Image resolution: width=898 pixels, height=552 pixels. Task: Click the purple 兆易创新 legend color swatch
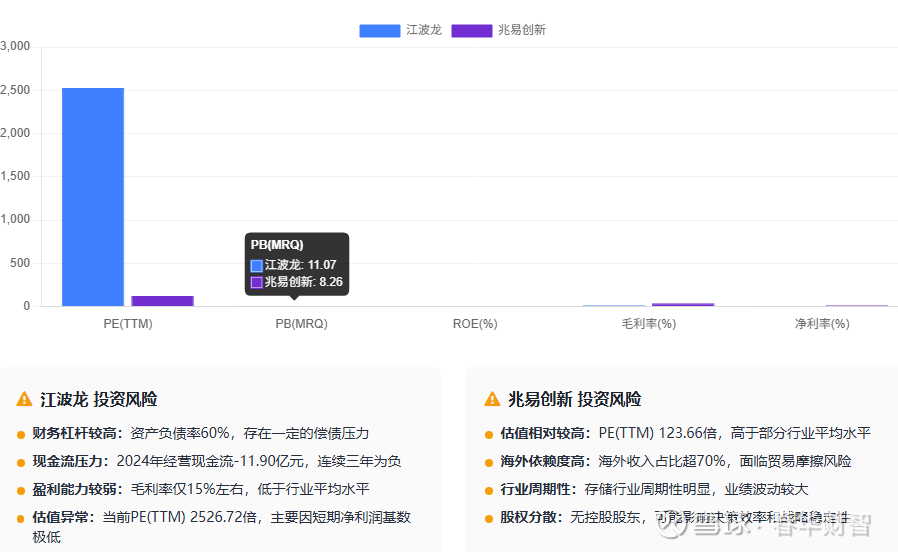pyautogui.click(x=471, y=30)
